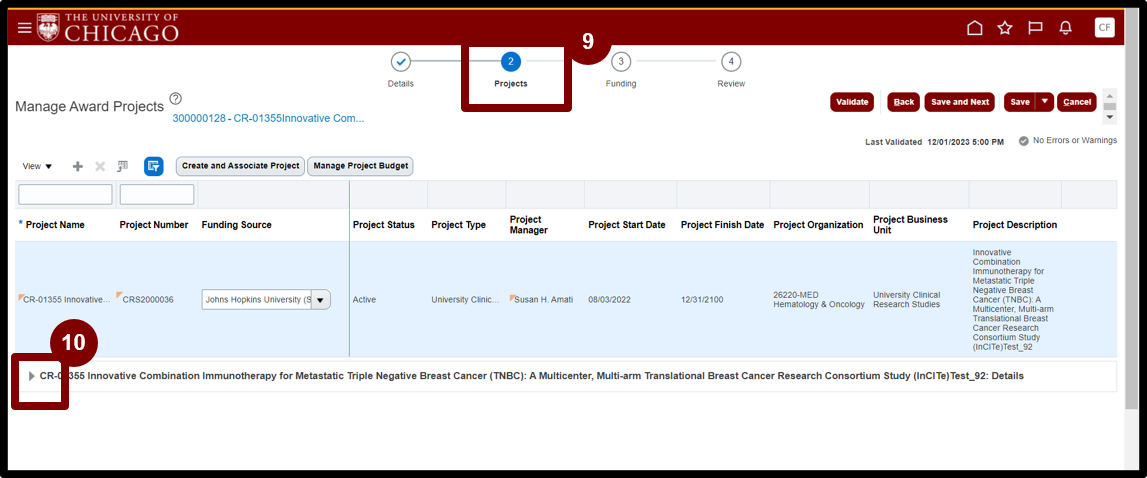This screenshot has width=1147, height=478.
Task: Go to the Home icon
Action: tap(974, 28)
